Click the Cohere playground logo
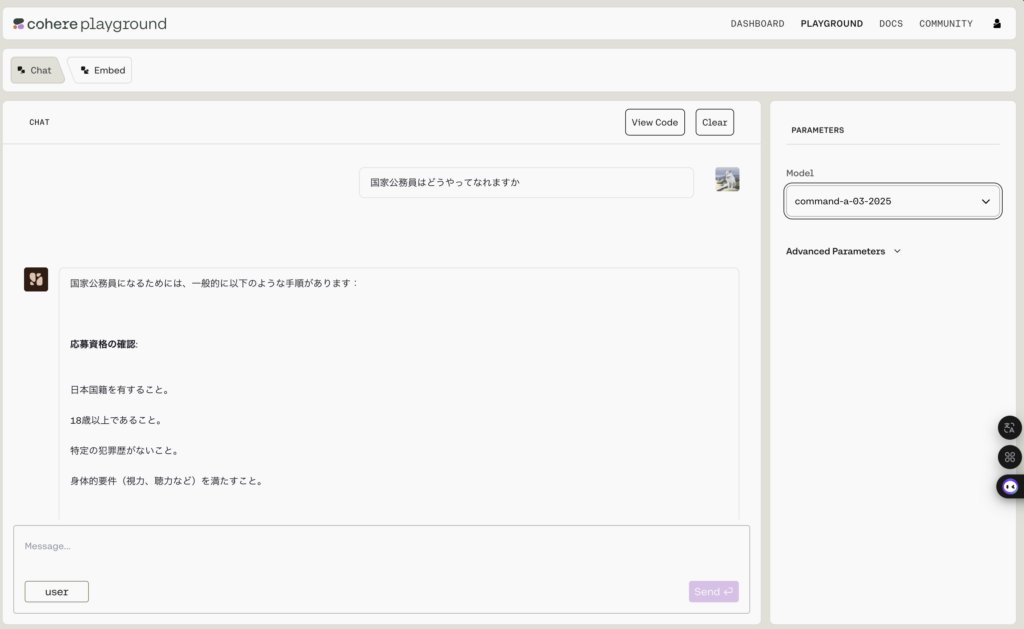This screenshot has width=1024, height=629. (90, 24)
